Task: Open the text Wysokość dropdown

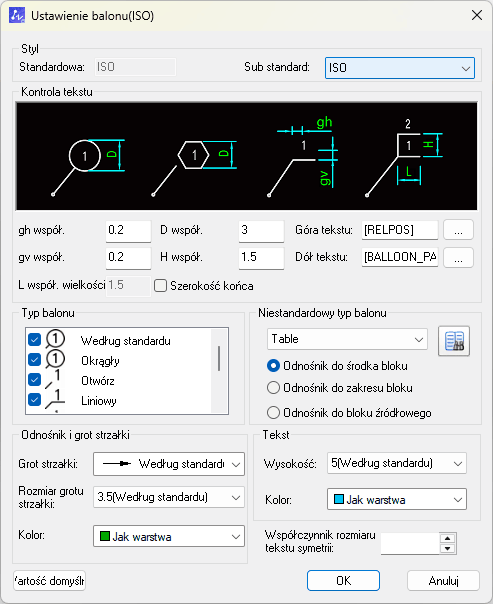Action: pyautogui.click(x=397, y=463)
